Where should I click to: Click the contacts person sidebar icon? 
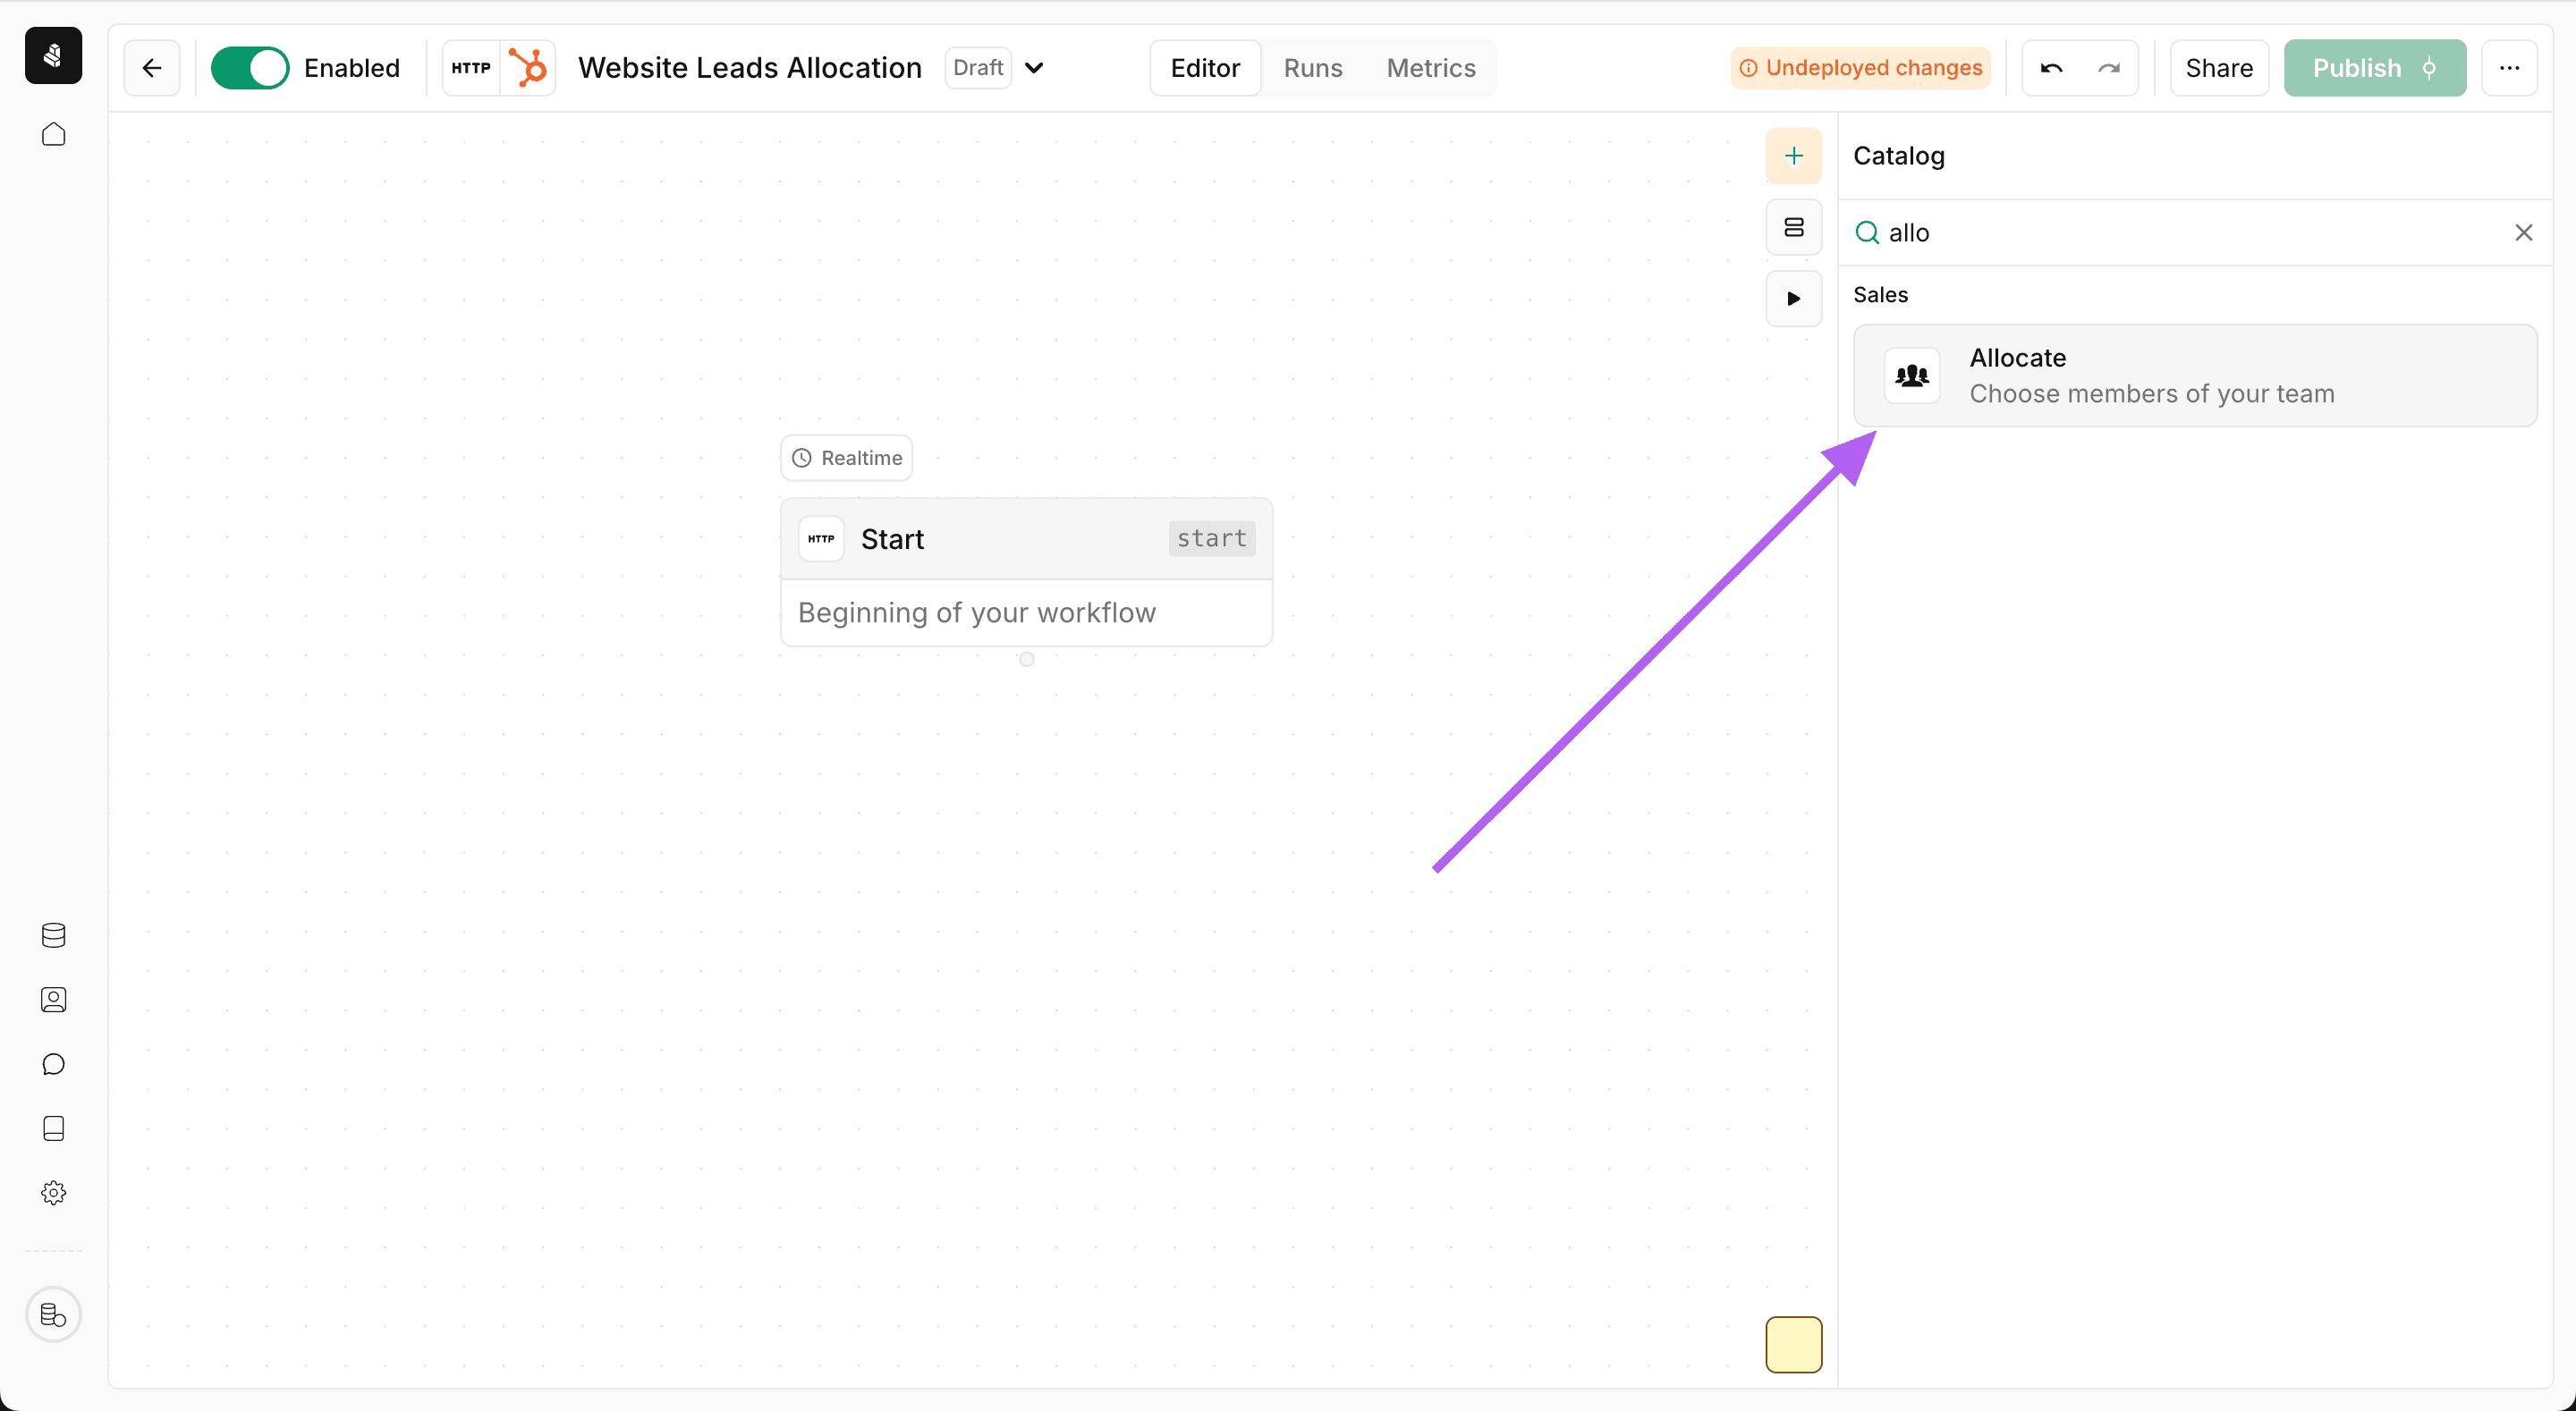tap(54, 1001)
